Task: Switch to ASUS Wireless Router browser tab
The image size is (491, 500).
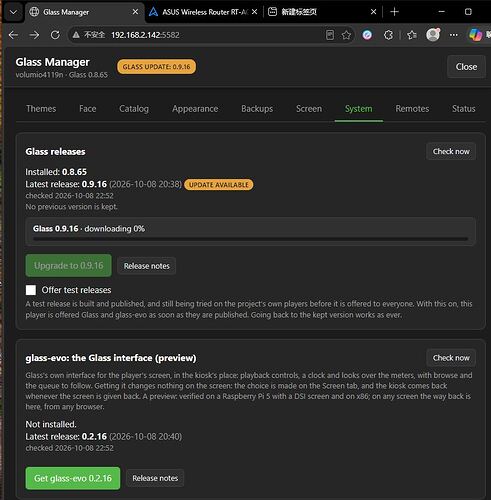Action: pyautogui.click(x=203, y=12)
